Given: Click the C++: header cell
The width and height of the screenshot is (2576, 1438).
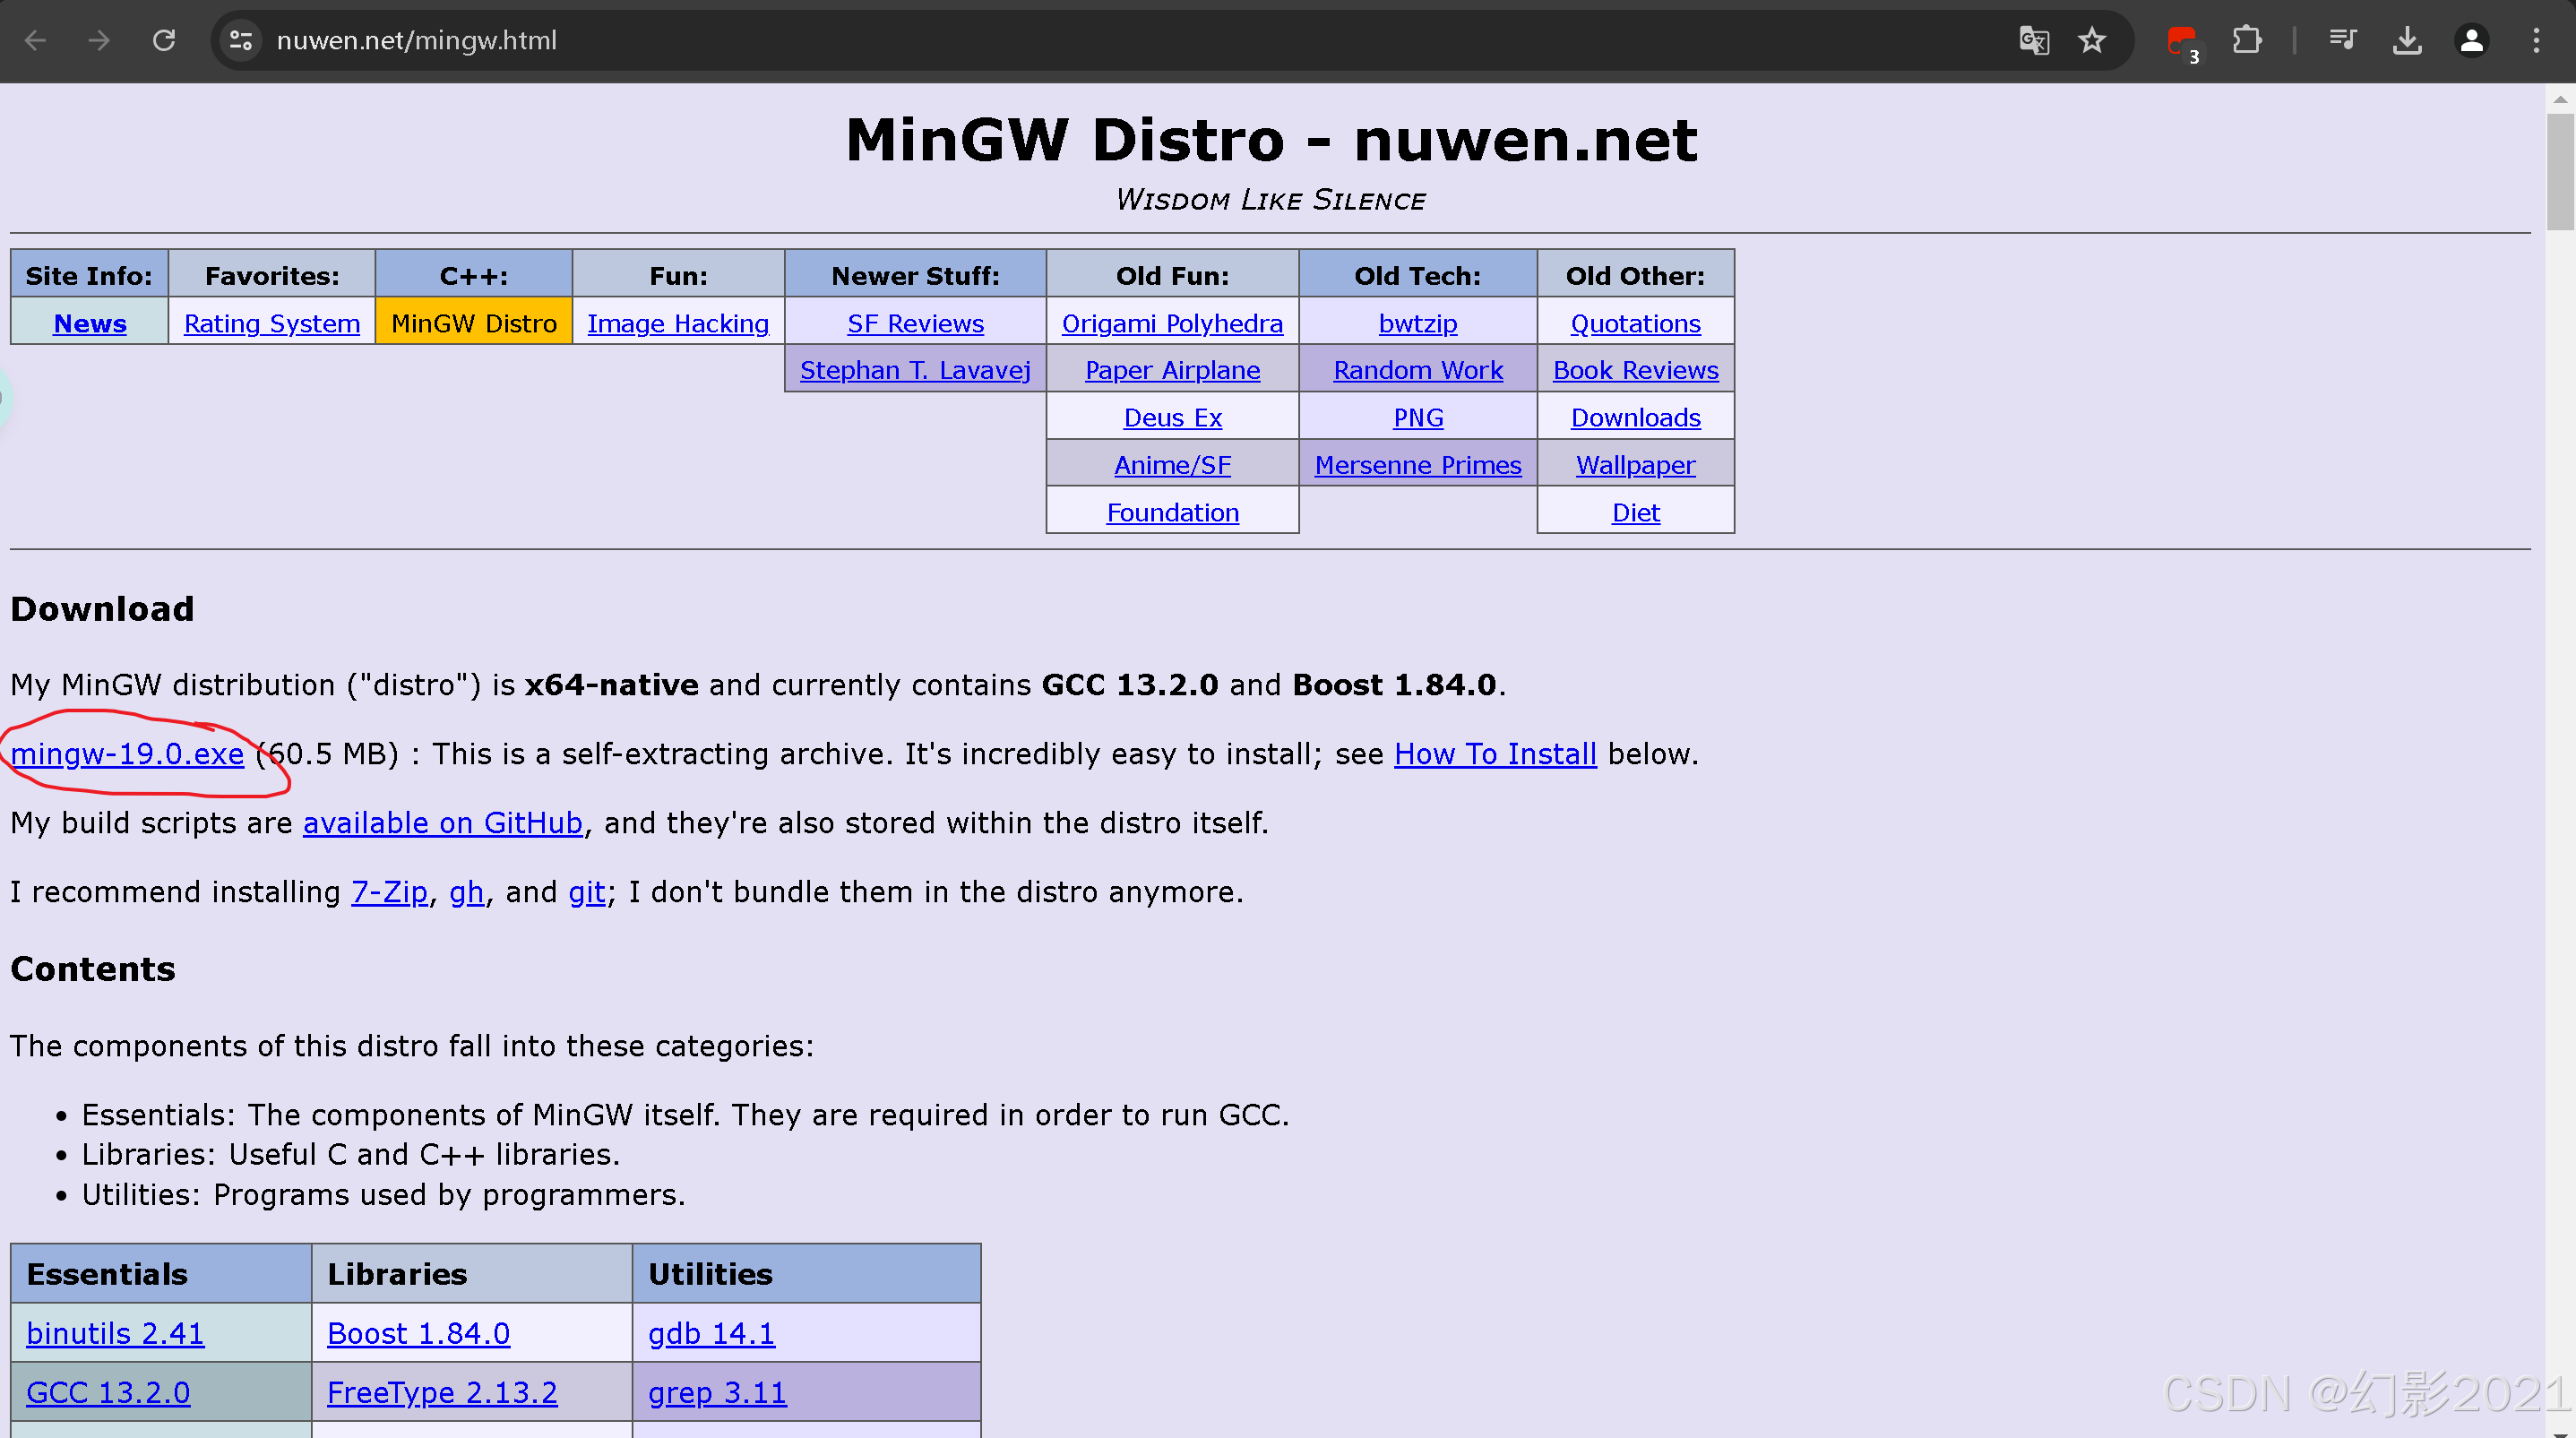Looking at the screenshot, I should point(473,275).
